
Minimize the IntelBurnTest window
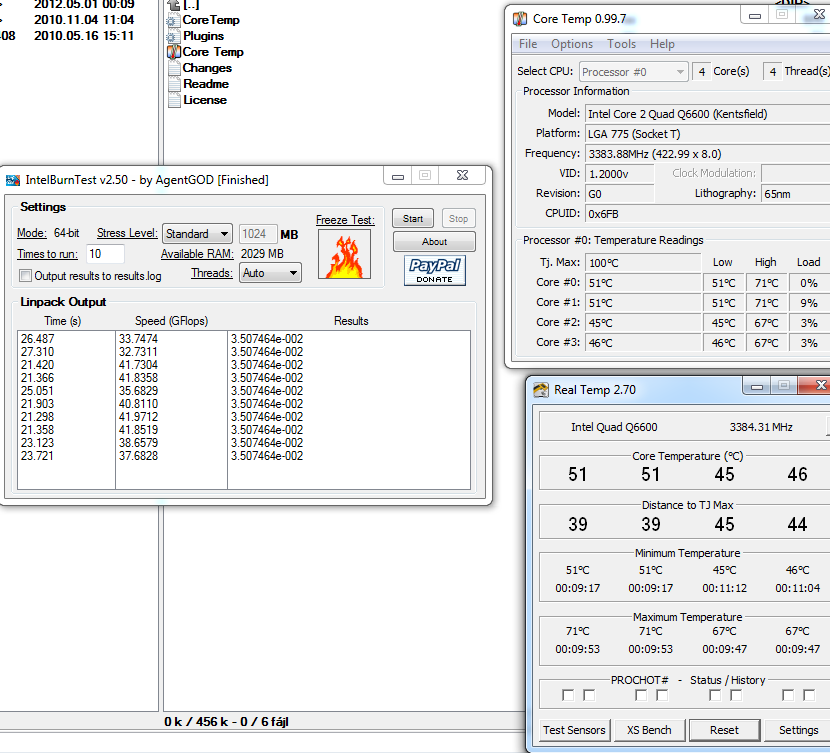(x=398, y=176)
